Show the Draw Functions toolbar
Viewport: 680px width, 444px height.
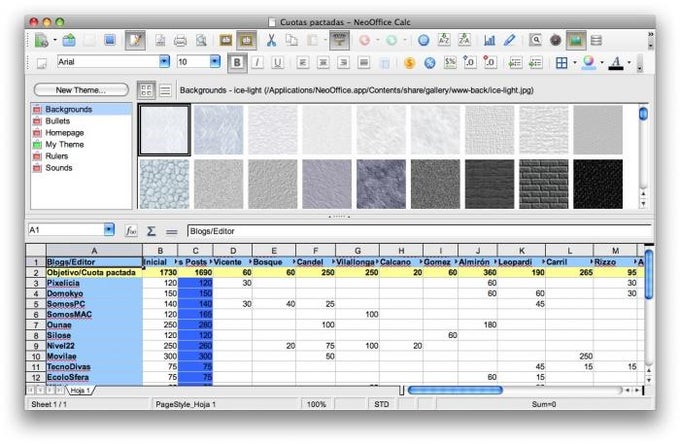[510, 40]
